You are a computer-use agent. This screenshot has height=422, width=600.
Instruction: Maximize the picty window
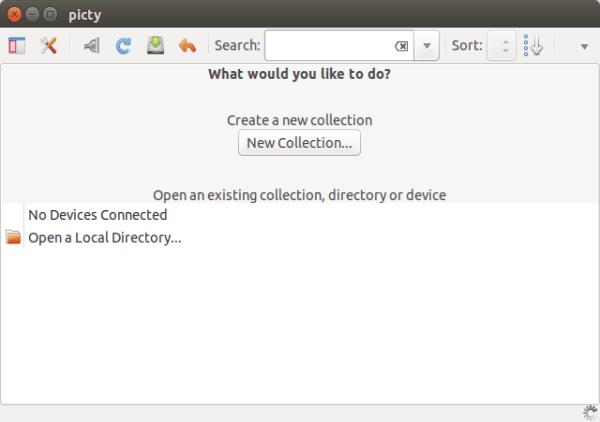coord(50,15)
